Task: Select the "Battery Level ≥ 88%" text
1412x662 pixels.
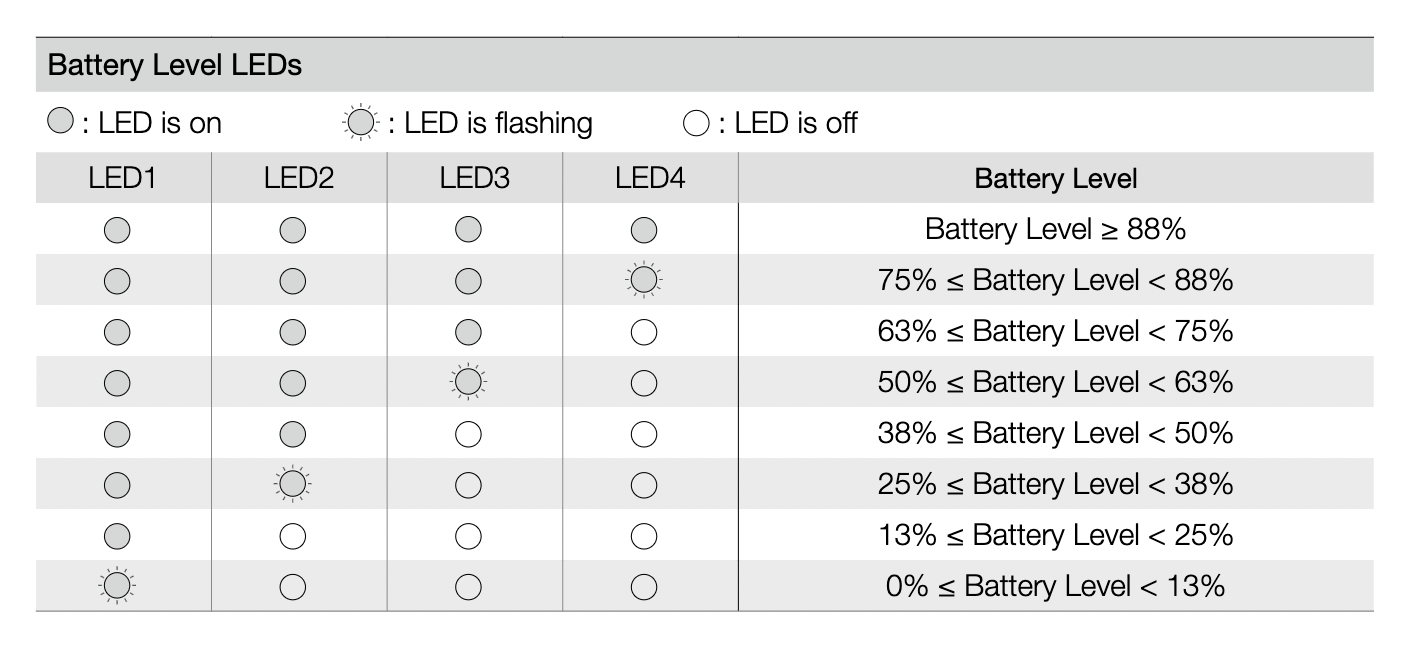Action: 1055,230
